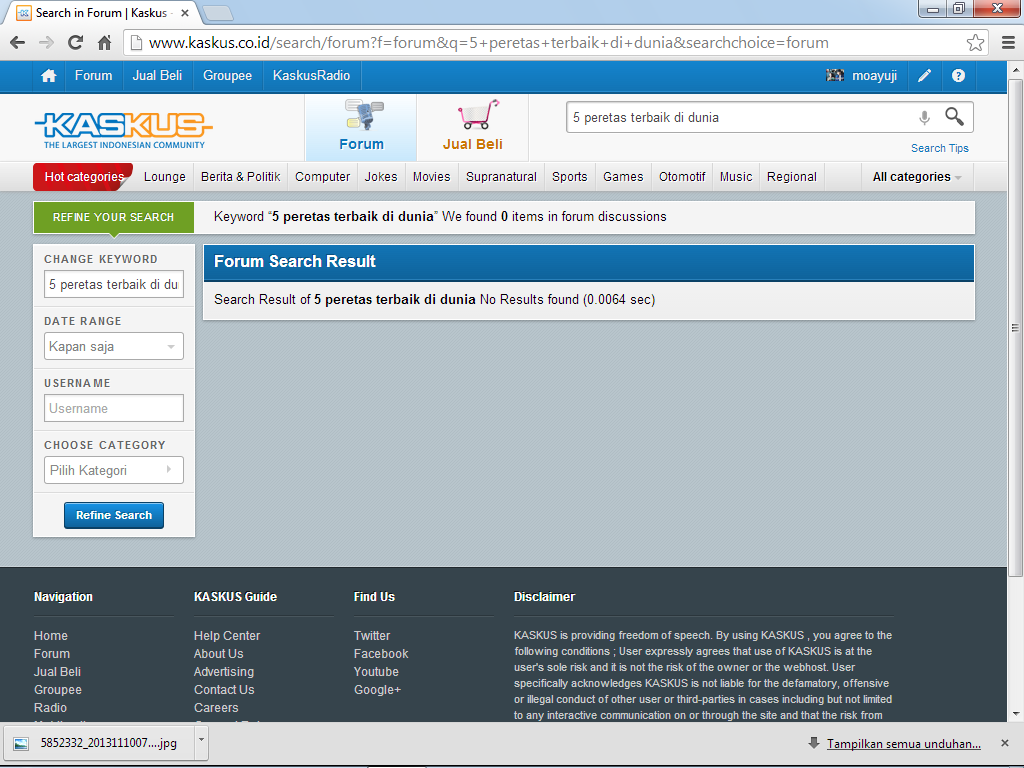The width and height of the screenshot is (1024, 768).
Task: Open a new browser tab
Action: (217, 13)
